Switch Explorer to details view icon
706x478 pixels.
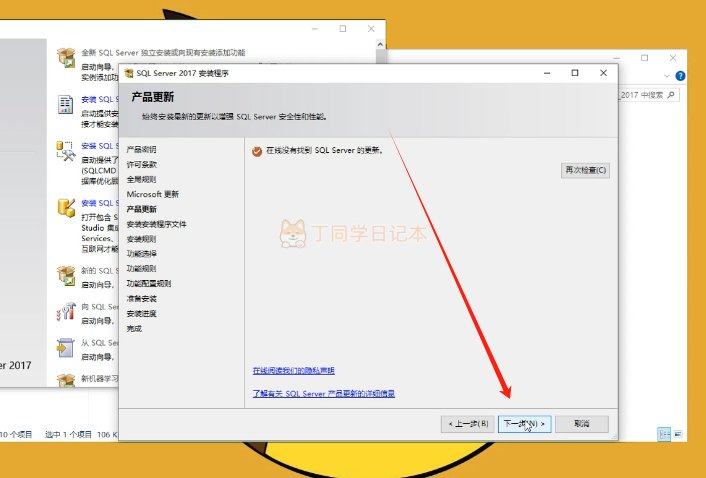[x=664, y=434]
